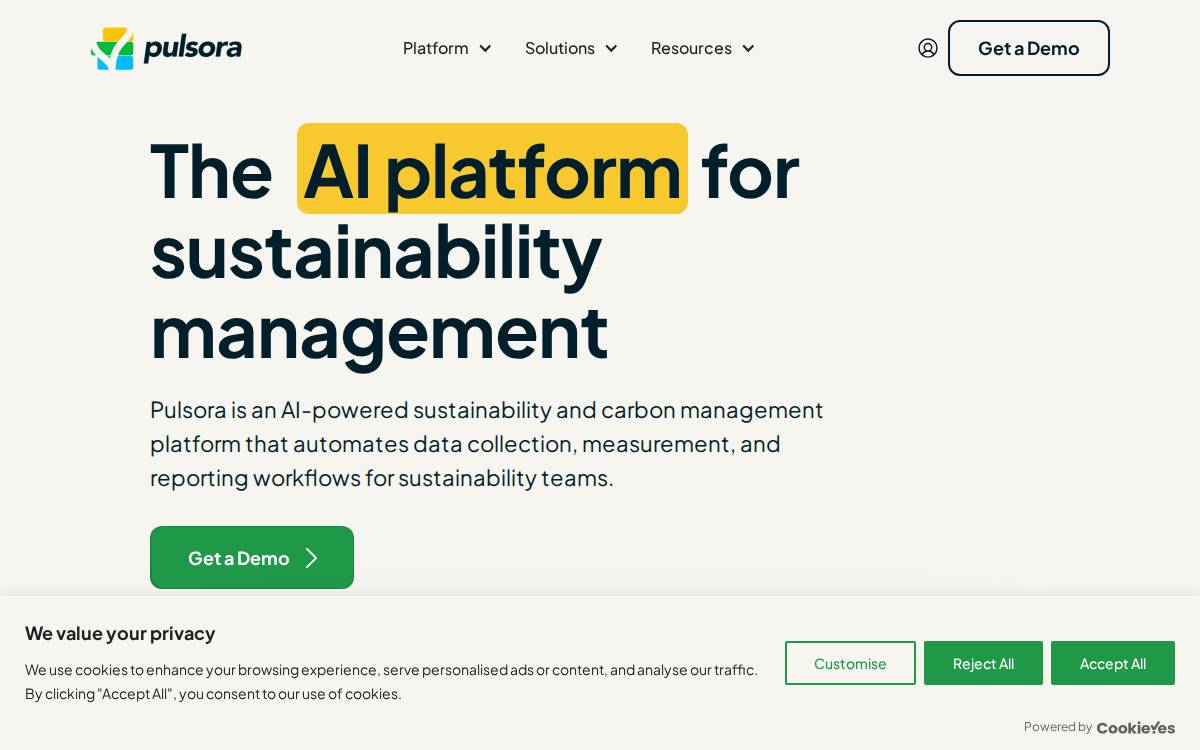Image resolution: width=1200 pixels, height=750 pixels.
Task: Click the arrow in green Get a Demo button
Action: pos(311,558)
